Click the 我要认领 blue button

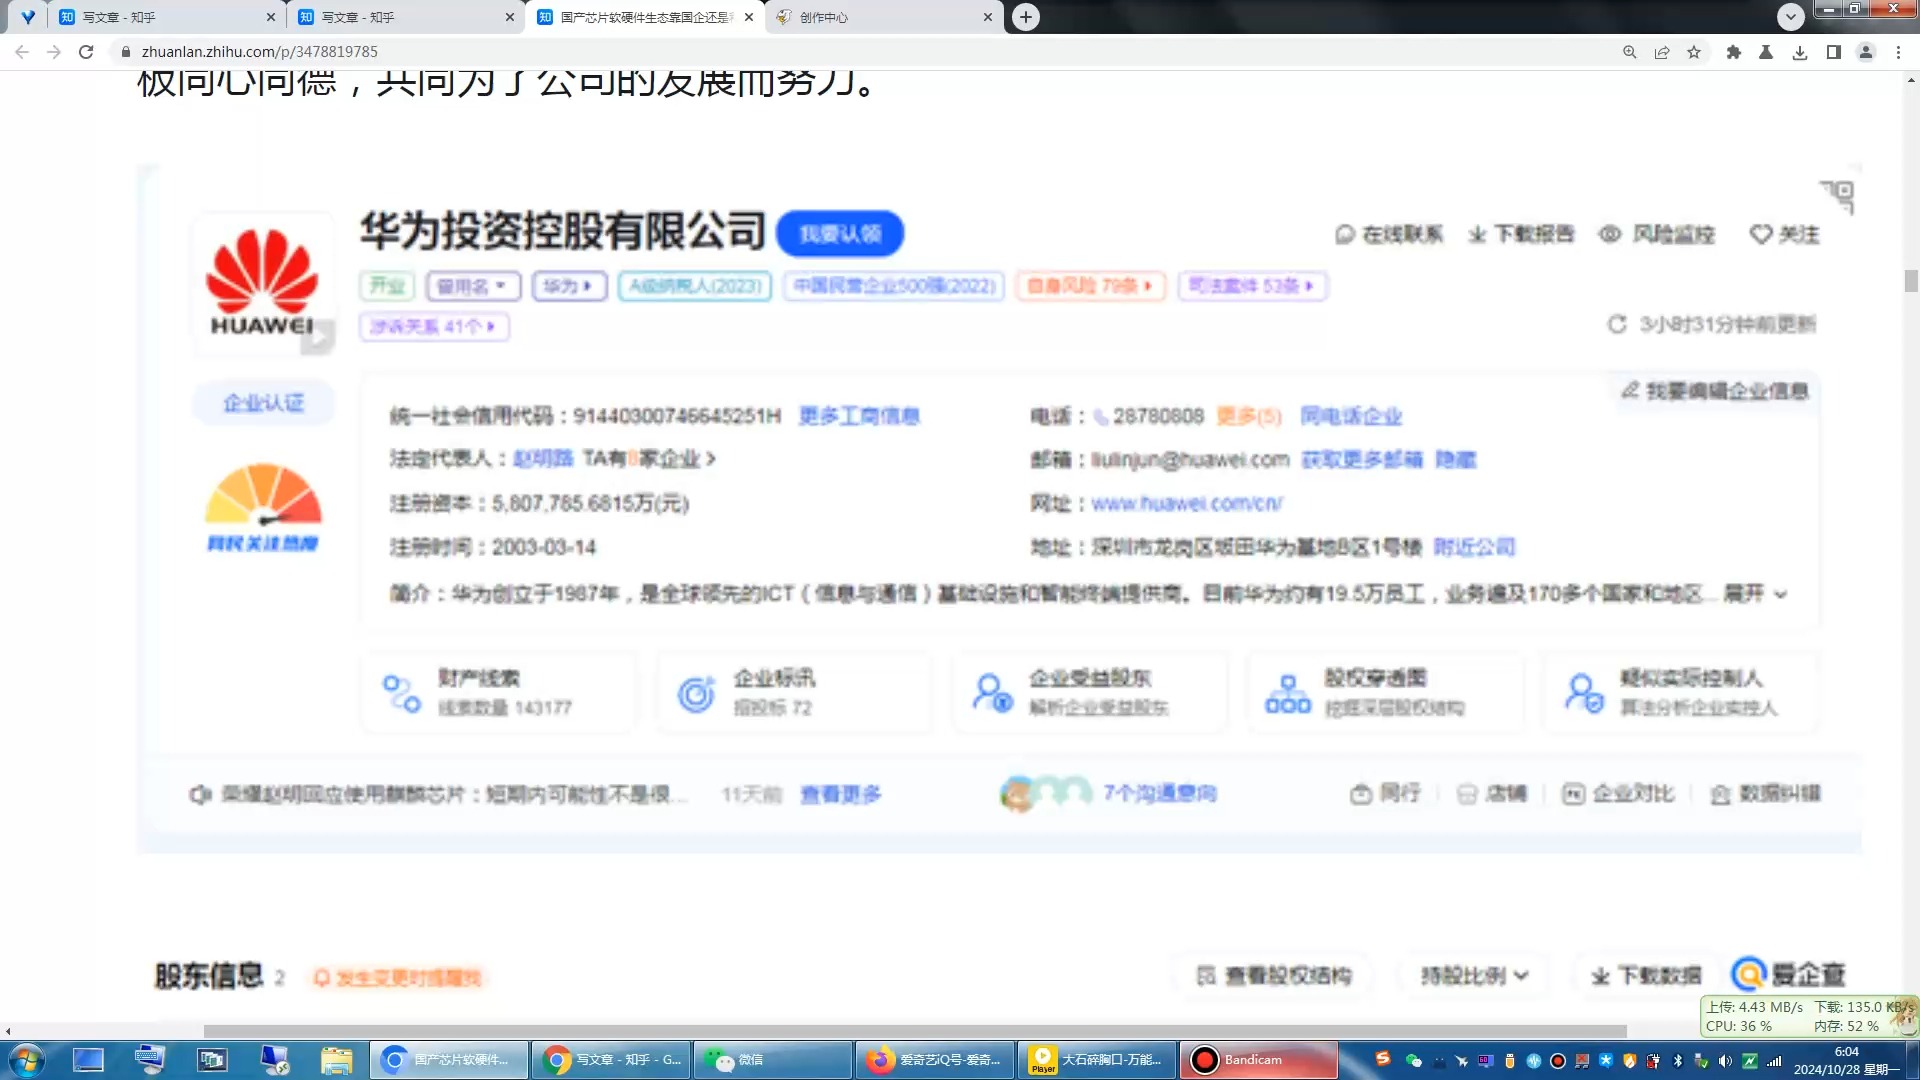tap(840, 233)
